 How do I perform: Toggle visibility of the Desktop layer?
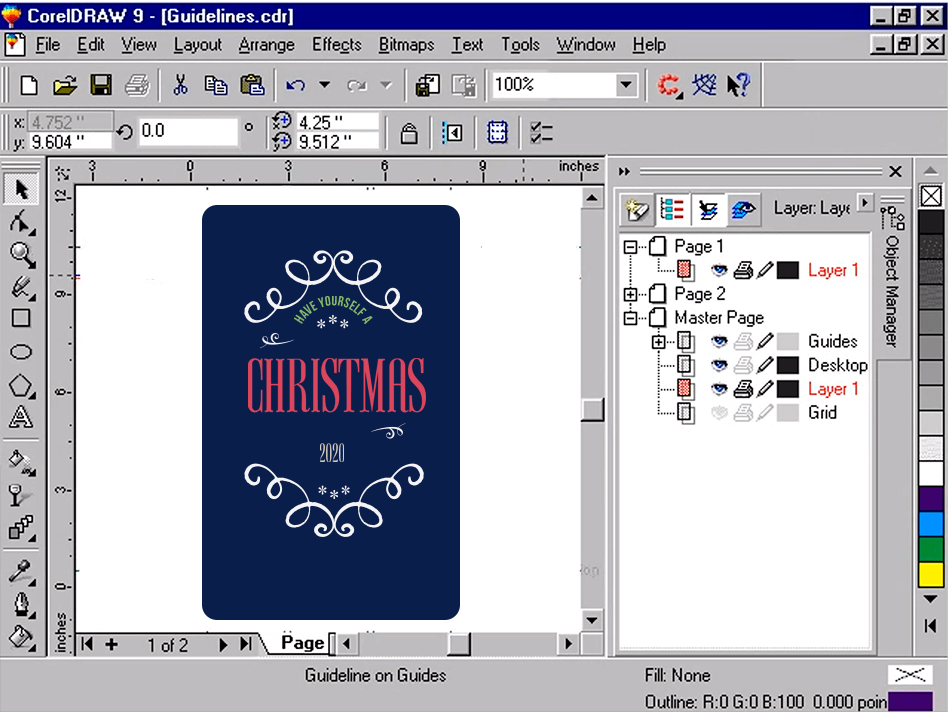[x=721, y=365]
